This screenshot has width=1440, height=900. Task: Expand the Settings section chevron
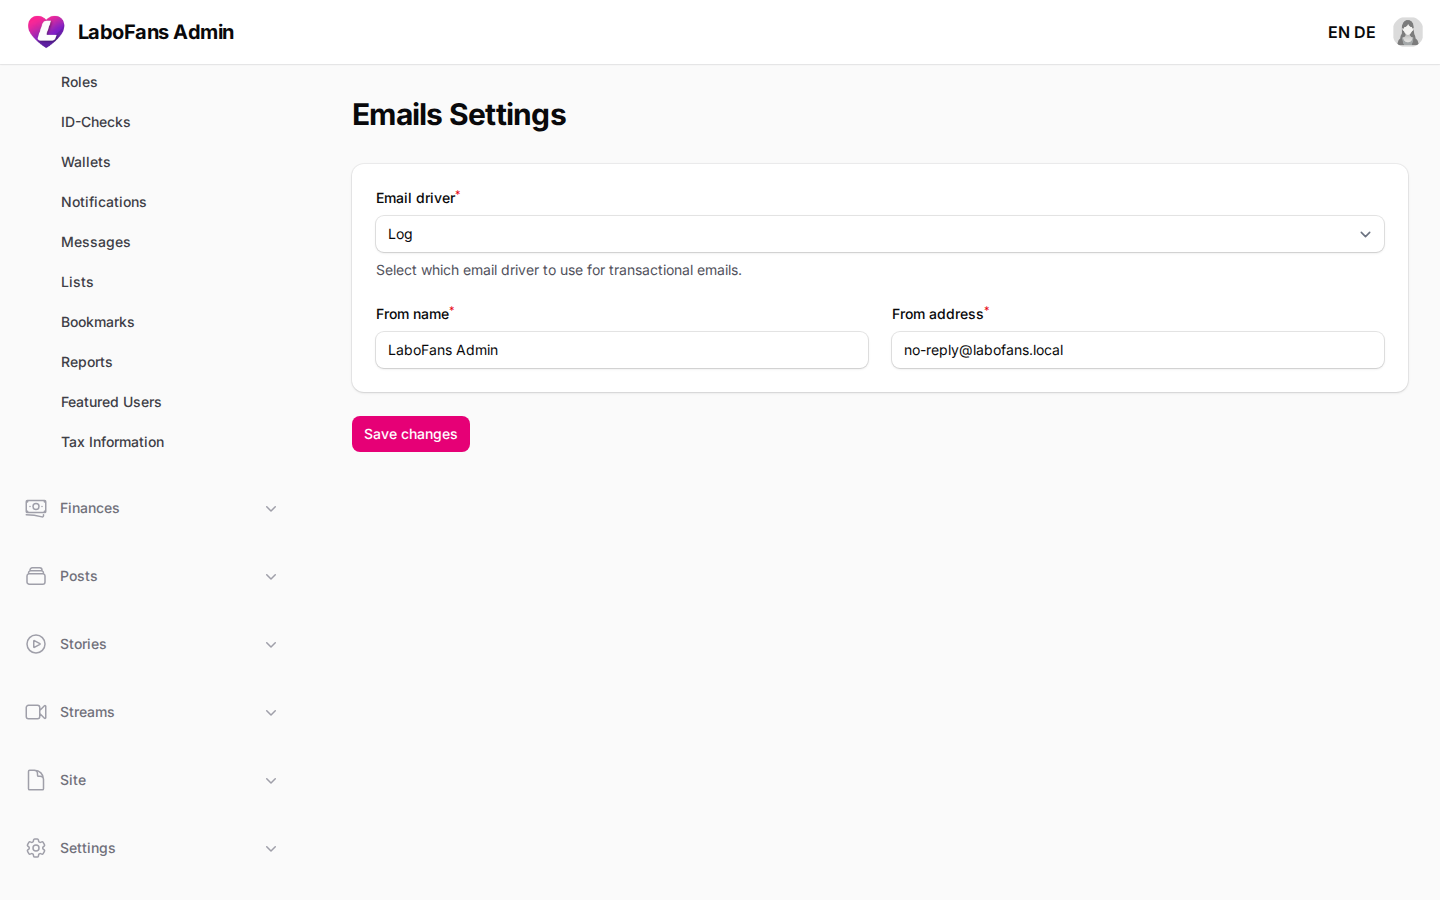click(x=271, y=849)
